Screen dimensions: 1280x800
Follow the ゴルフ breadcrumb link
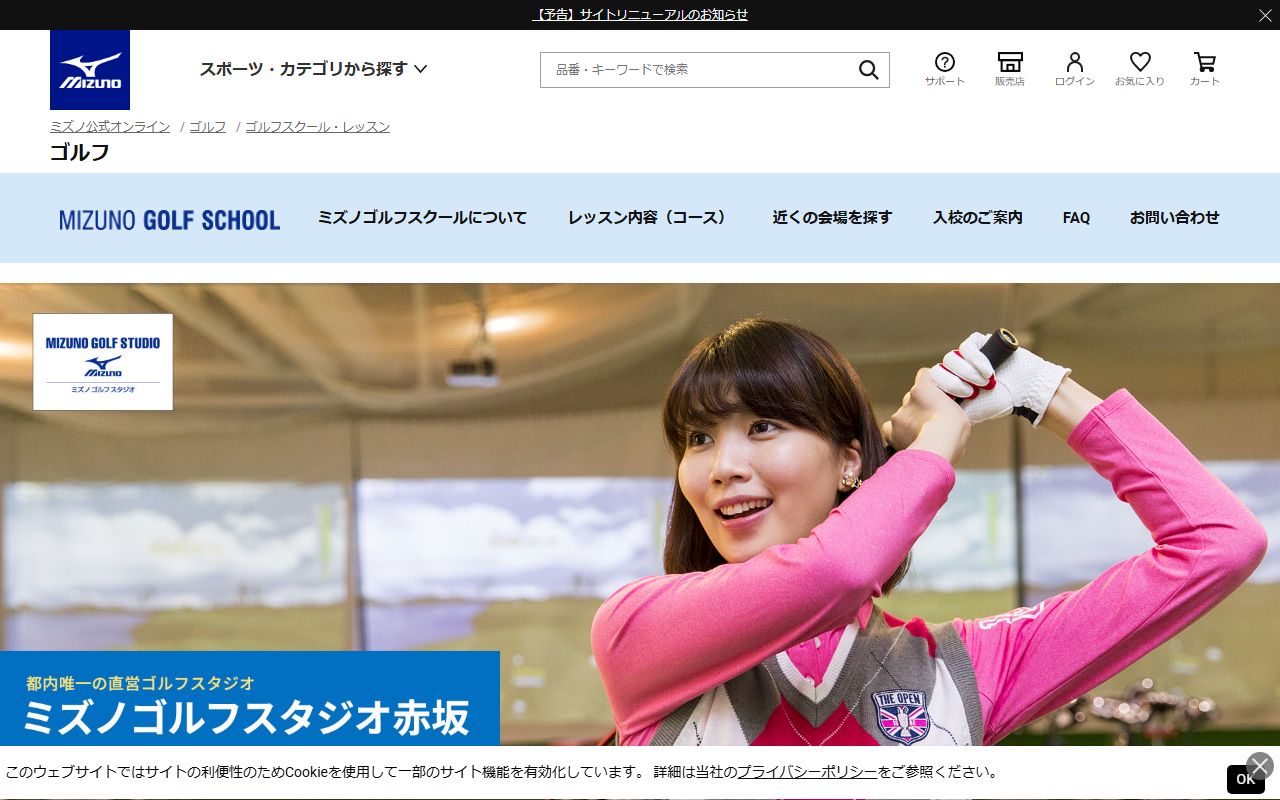click(x=208, y=127)
